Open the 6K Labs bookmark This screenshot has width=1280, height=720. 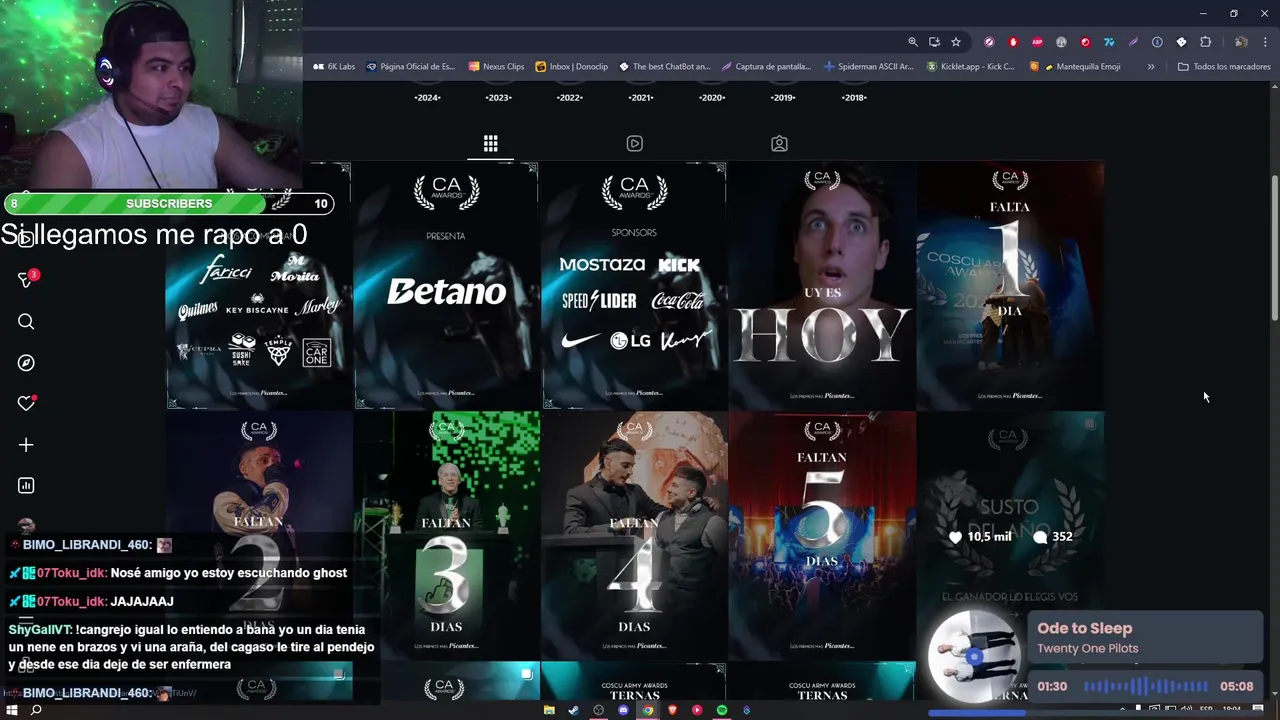click(334, 66)
